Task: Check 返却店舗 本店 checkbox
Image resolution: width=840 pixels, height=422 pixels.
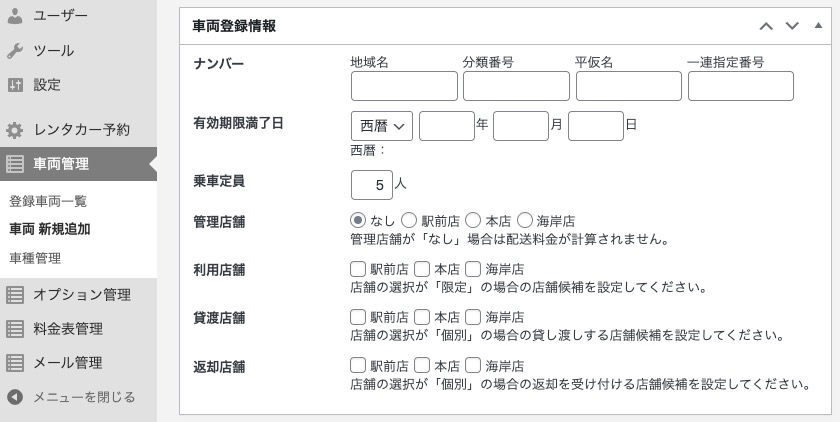Action: [x=422, y=365]
